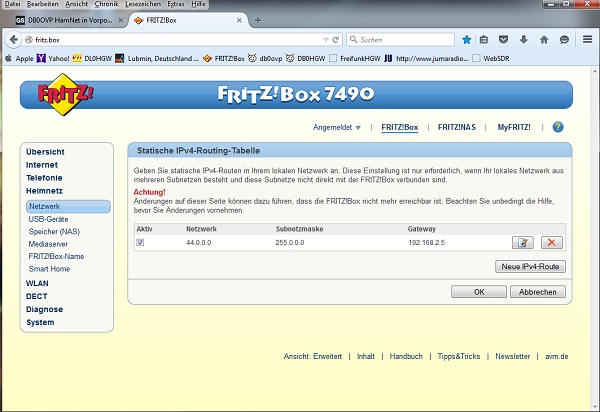The width and height of the screenshot is (600, 412).
Task: Open the WebSDR bookmark
Action: click(491, 59)
